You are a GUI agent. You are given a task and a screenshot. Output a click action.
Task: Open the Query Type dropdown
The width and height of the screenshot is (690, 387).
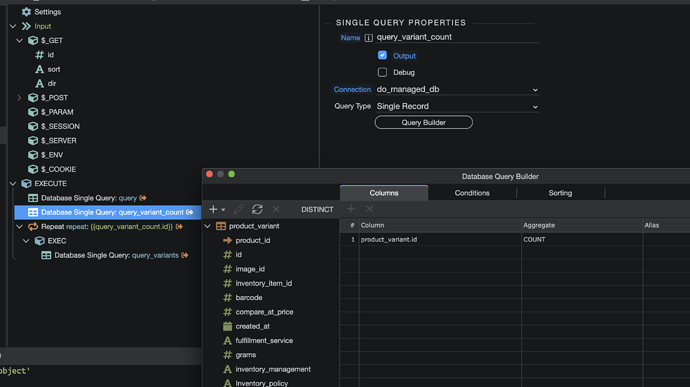[x=457, y=107]
